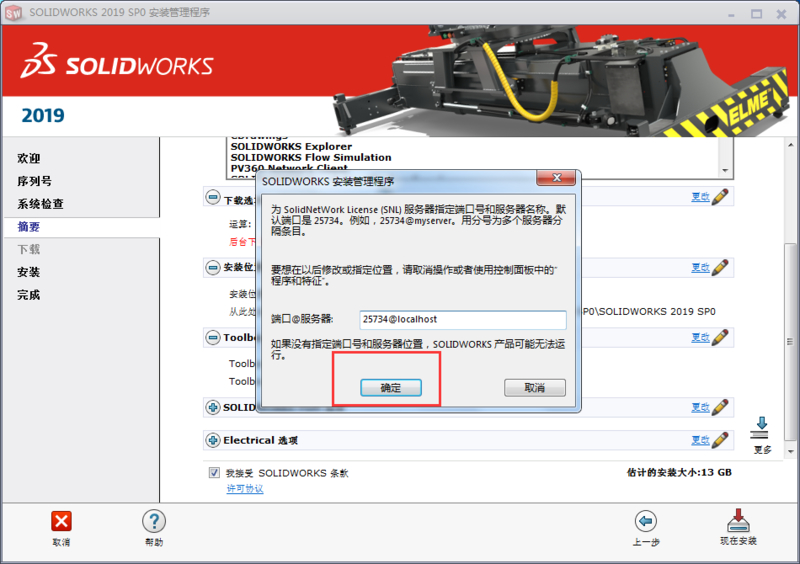Maximize the installation manager window
The image size is (800, 564).
point(757,14)
